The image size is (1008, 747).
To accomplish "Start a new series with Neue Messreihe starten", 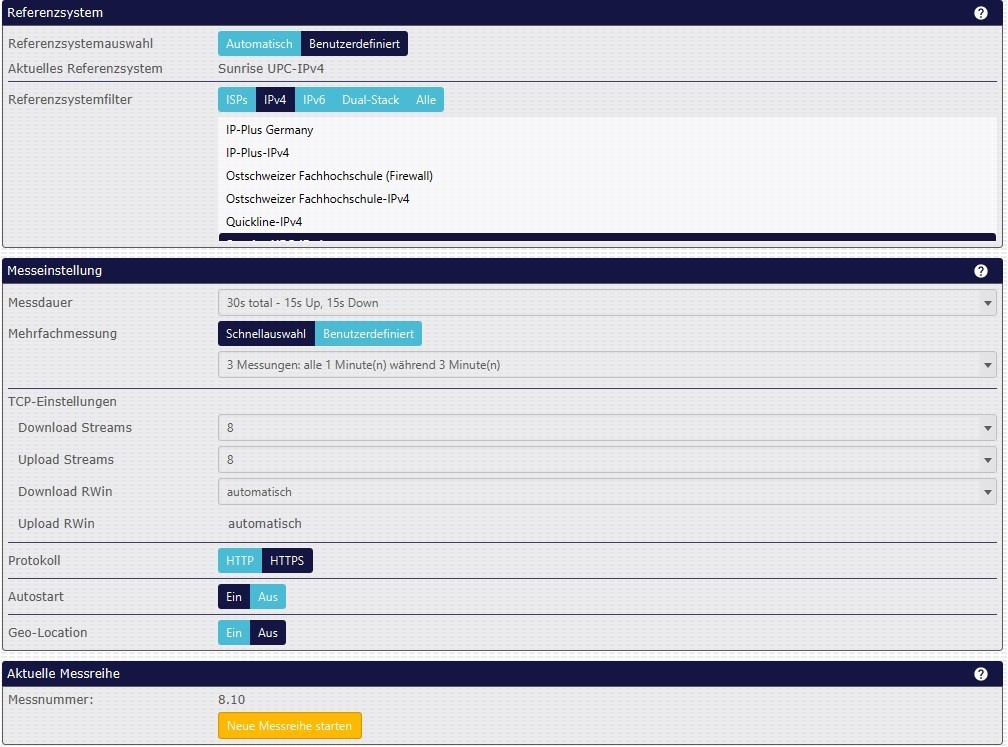I will (290, 726).
